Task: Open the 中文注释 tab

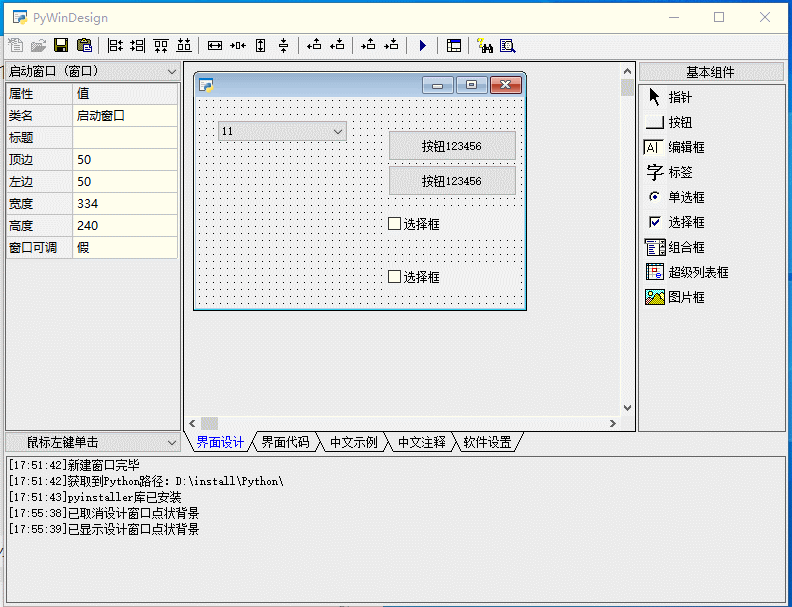Action: click(x=422, y=442)
